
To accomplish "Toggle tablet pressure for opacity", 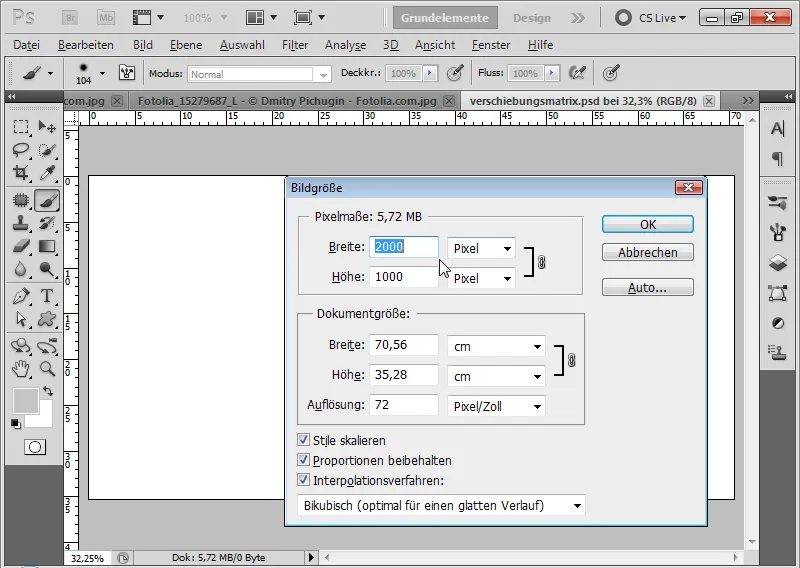I will 455,73.
